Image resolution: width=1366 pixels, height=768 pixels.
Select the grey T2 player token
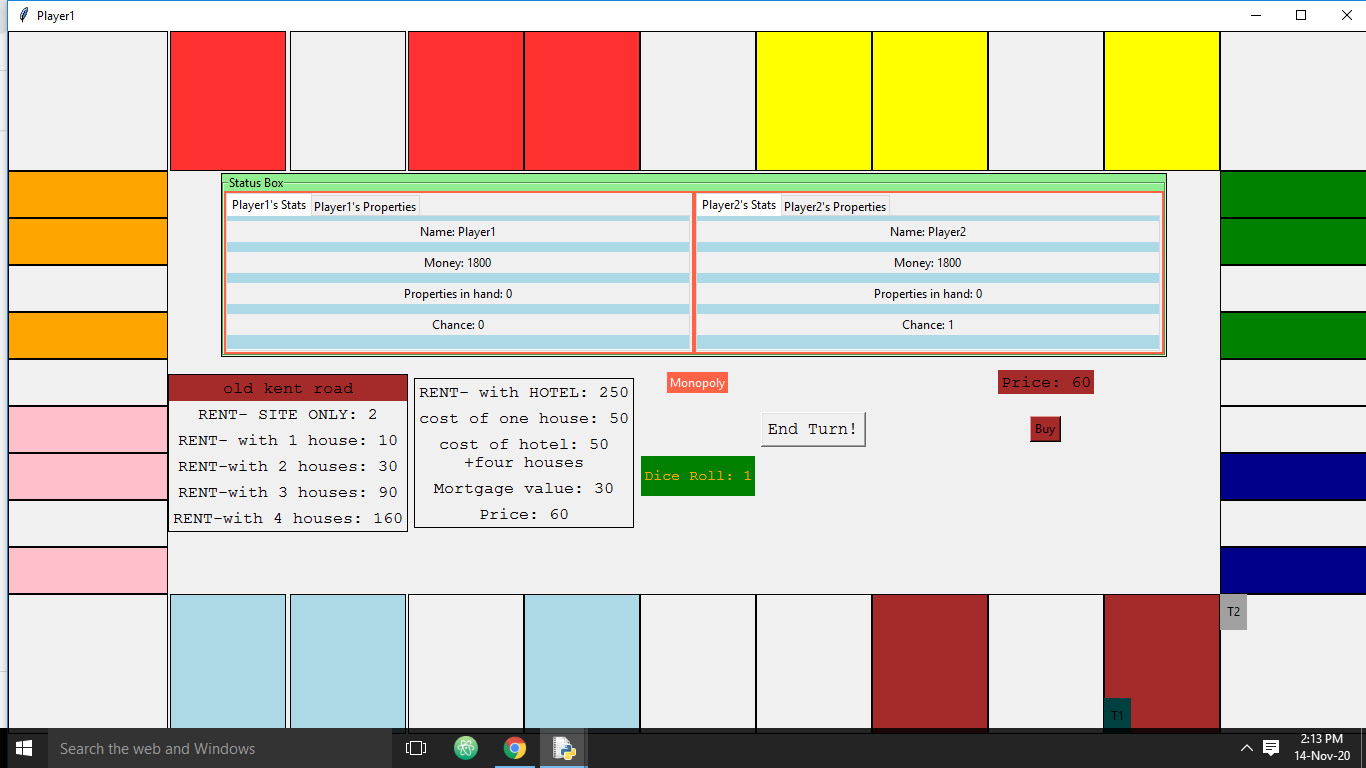tap(1233, 612)
